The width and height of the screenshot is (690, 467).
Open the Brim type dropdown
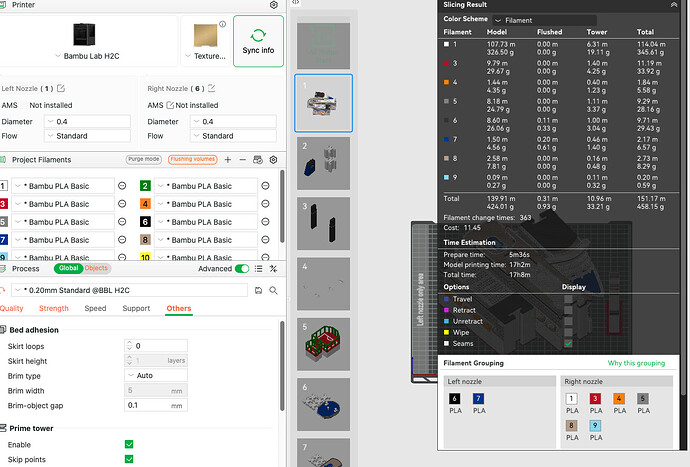pyautogui.click(x=156, y=375)
